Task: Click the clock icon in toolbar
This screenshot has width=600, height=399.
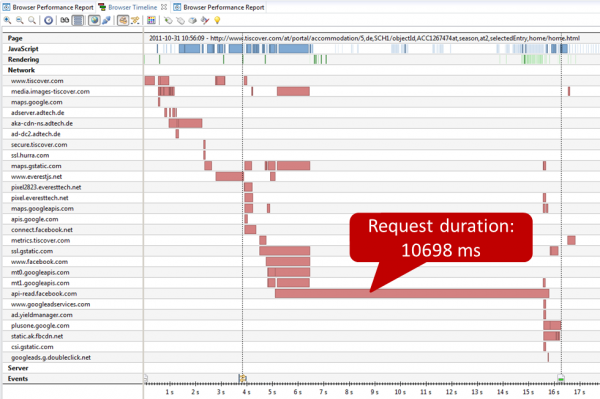Action: click(x=48, y=20)
